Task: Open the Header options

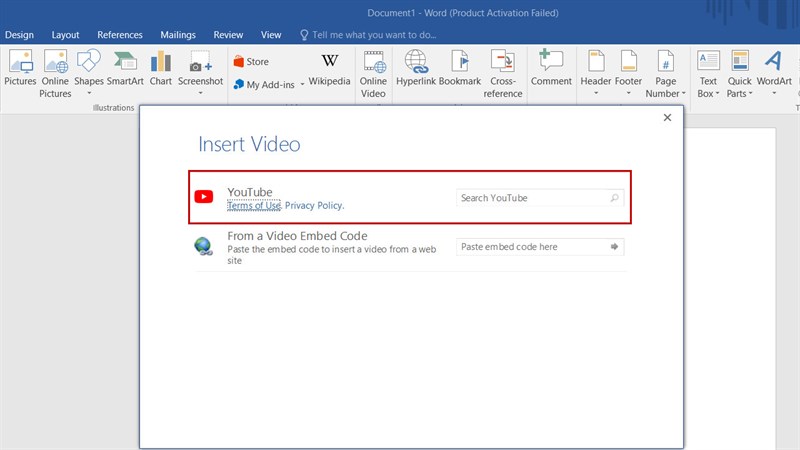Action: (x=595, y=73)
